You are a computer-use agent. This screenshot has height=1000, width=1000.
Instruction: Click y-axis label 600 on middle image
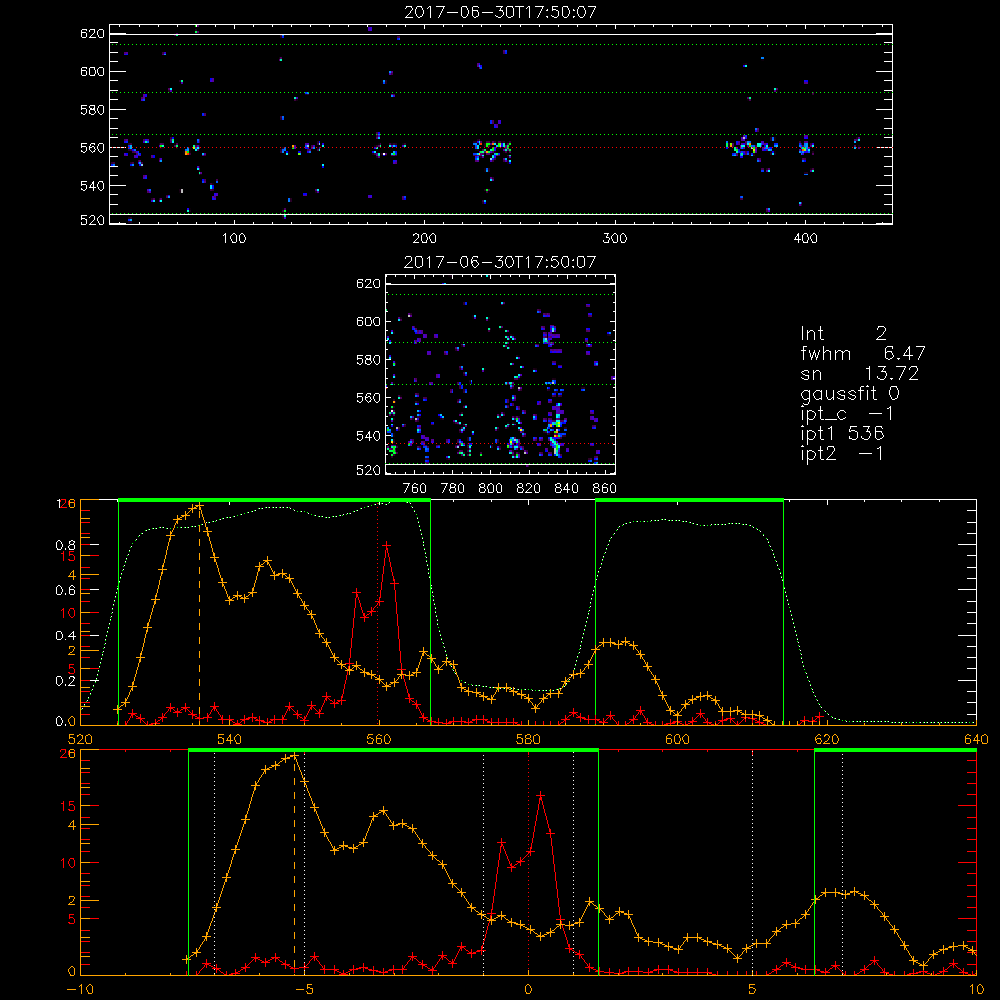pos(368,321)
